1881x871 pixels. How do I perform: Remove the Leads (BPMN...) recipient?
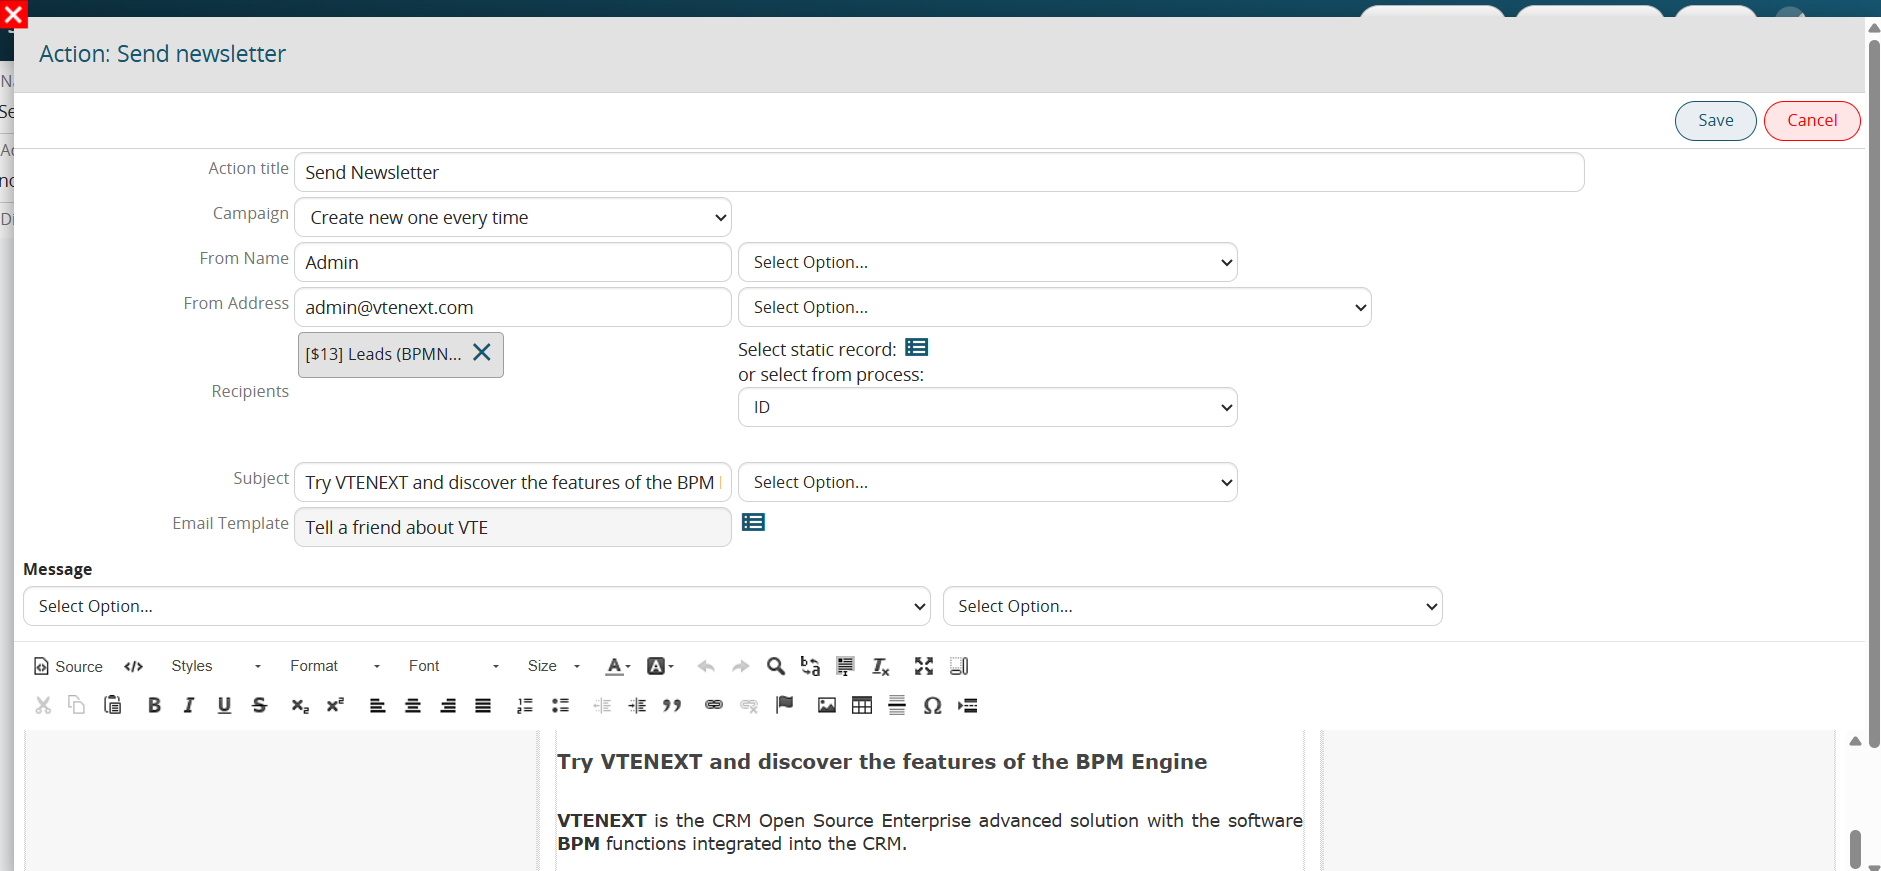click(x=482, y=352)
